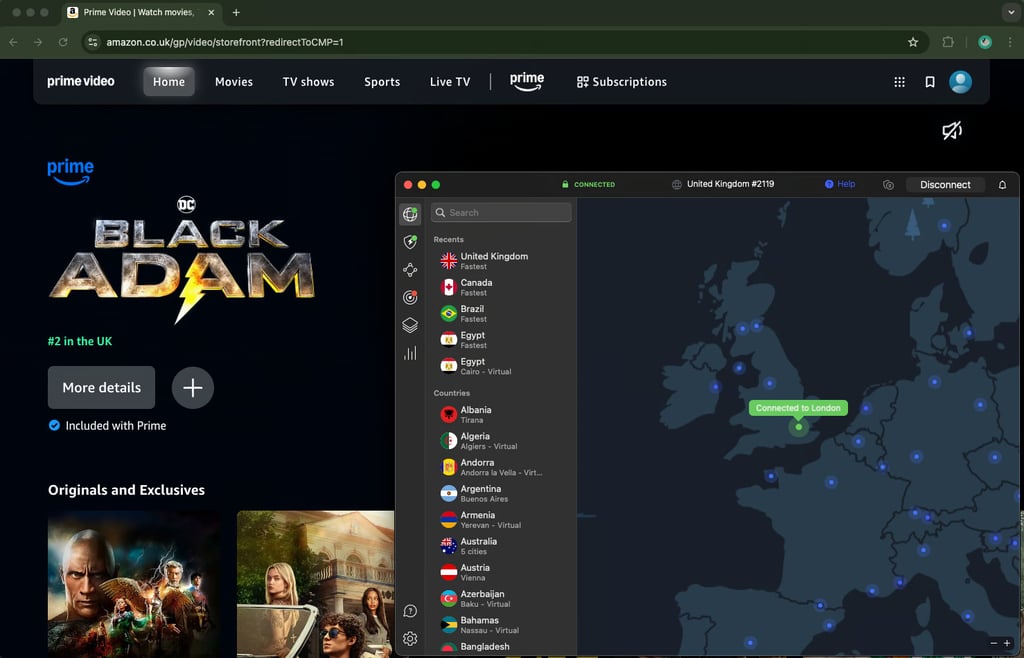1024x658 pixels.
Task: Open the watchlist bookmark icon
Action: (930, 82)
